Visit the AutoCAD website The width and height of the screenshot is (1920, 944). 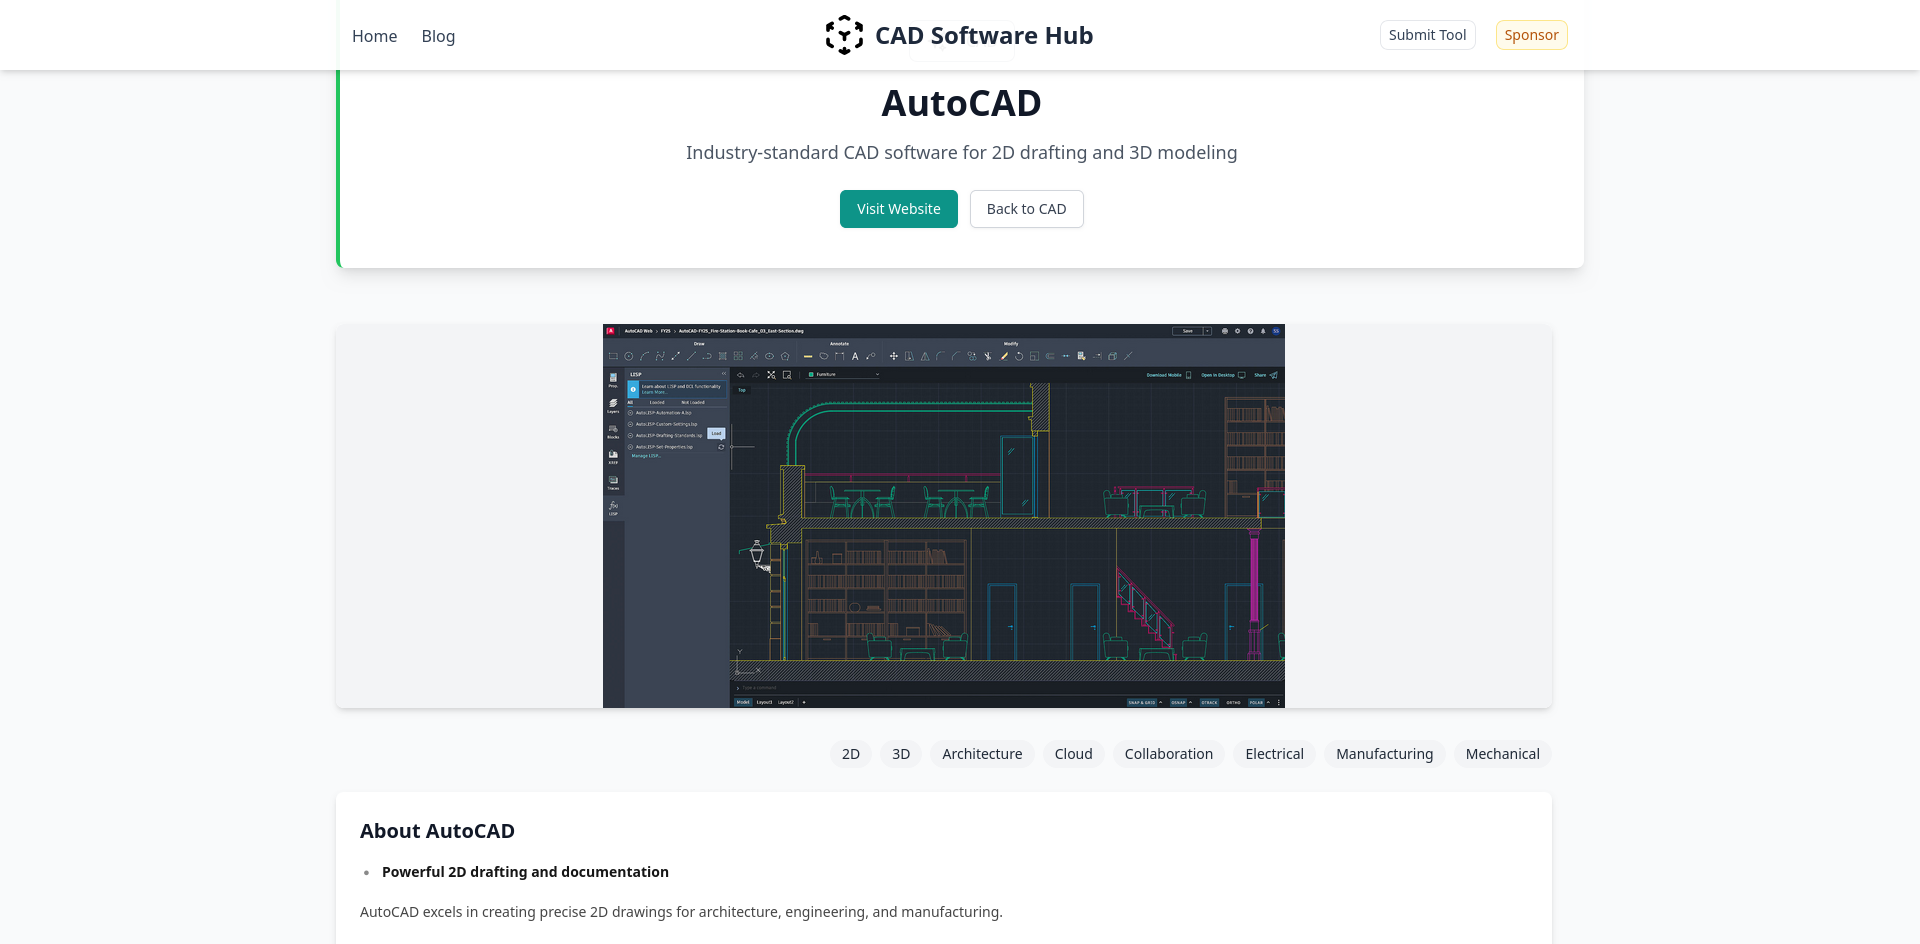pos(898,209)
